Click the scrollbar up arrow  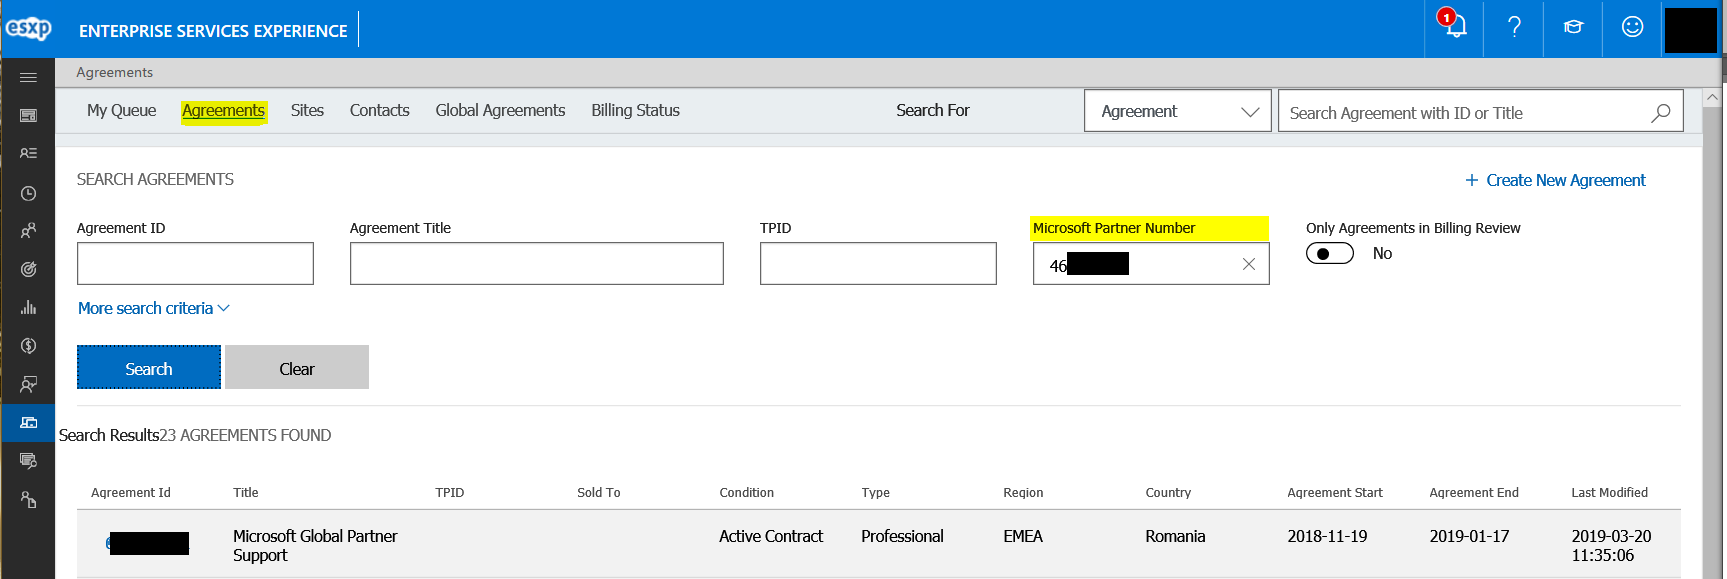pos(1712,98)
